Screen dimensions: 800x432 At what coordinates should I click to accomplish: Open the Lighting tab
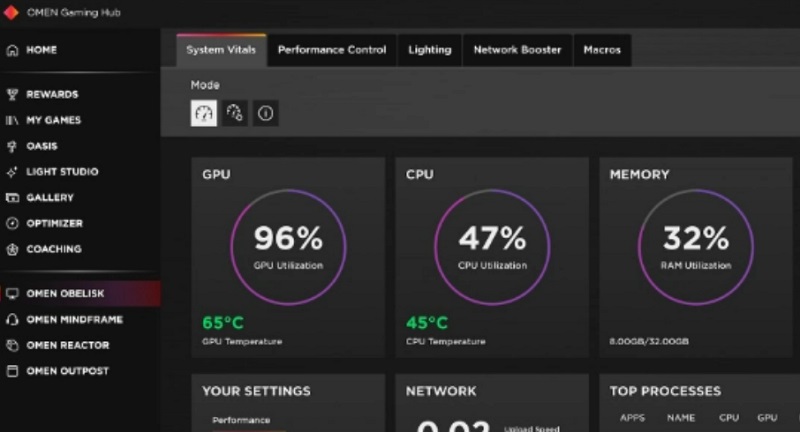[x=430, y=50]
